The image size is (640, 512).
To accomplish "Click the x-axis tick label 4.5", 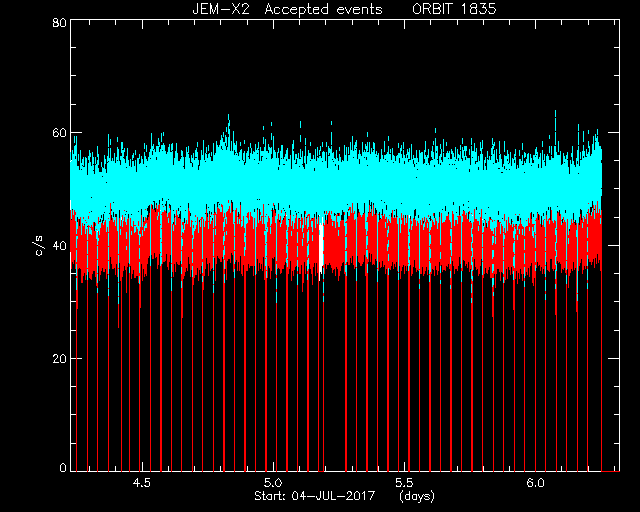I will point(142,483).
